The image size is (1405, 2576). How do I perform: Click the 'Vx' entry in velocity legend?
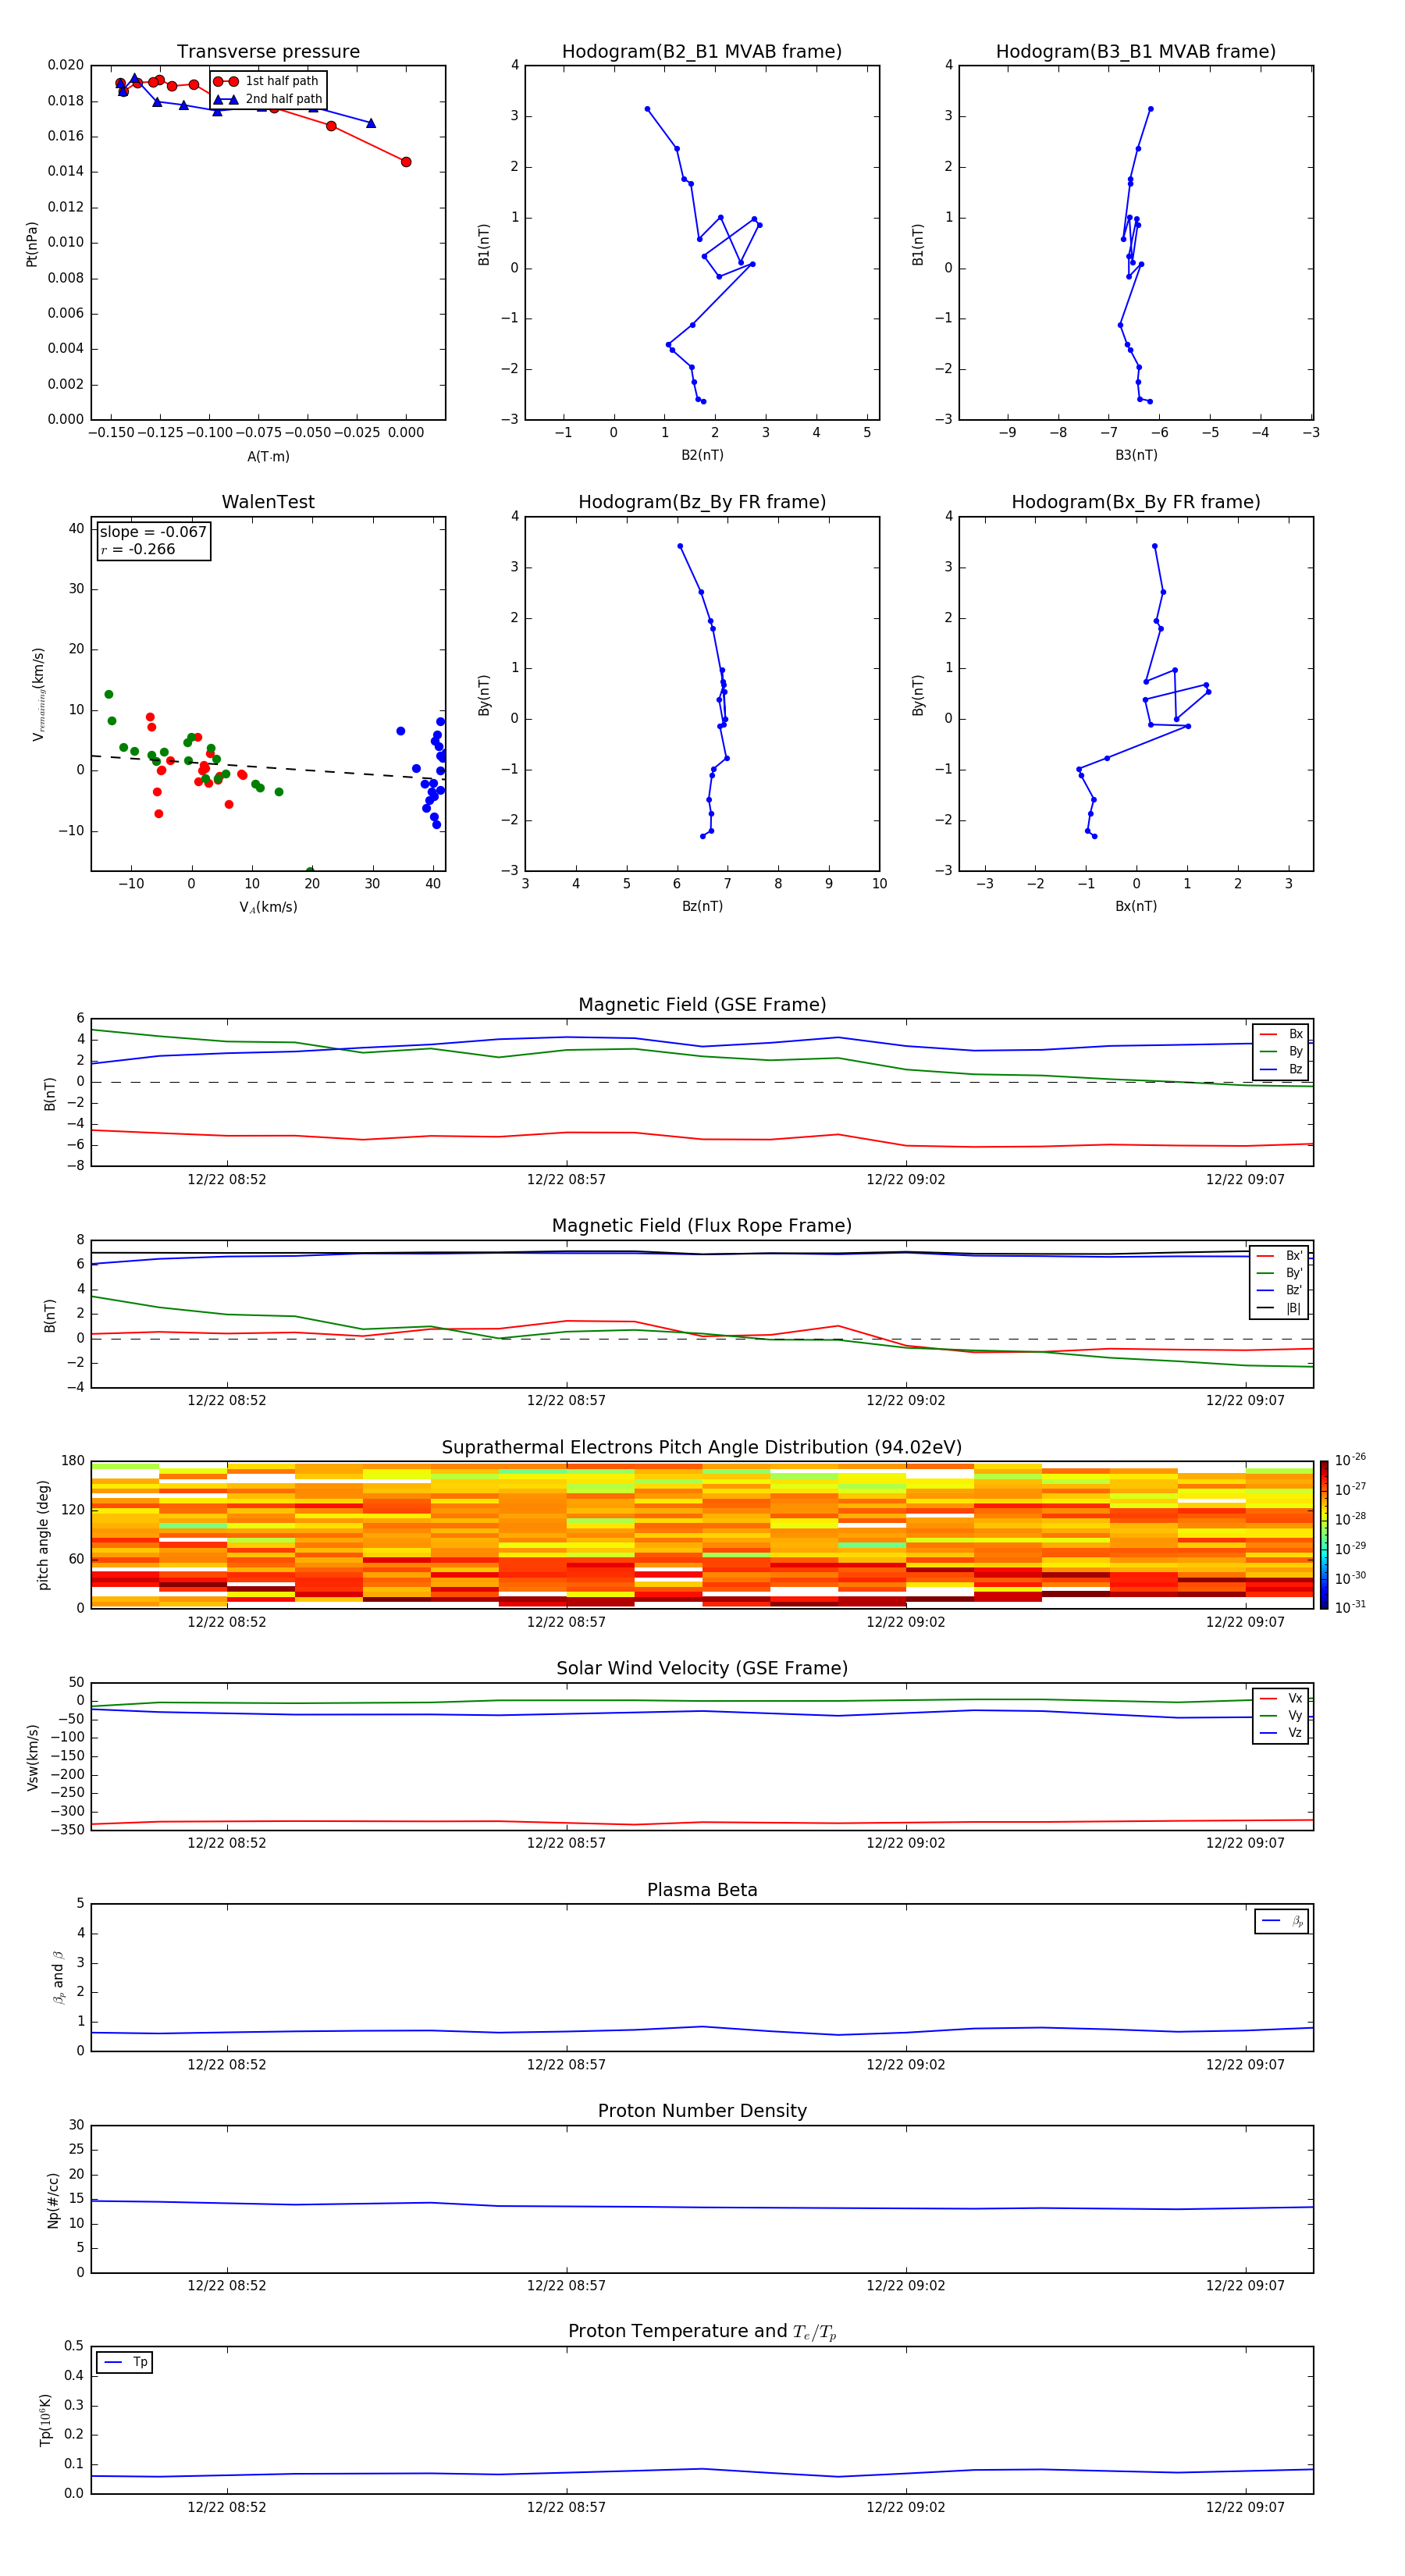(1282, 1699)
